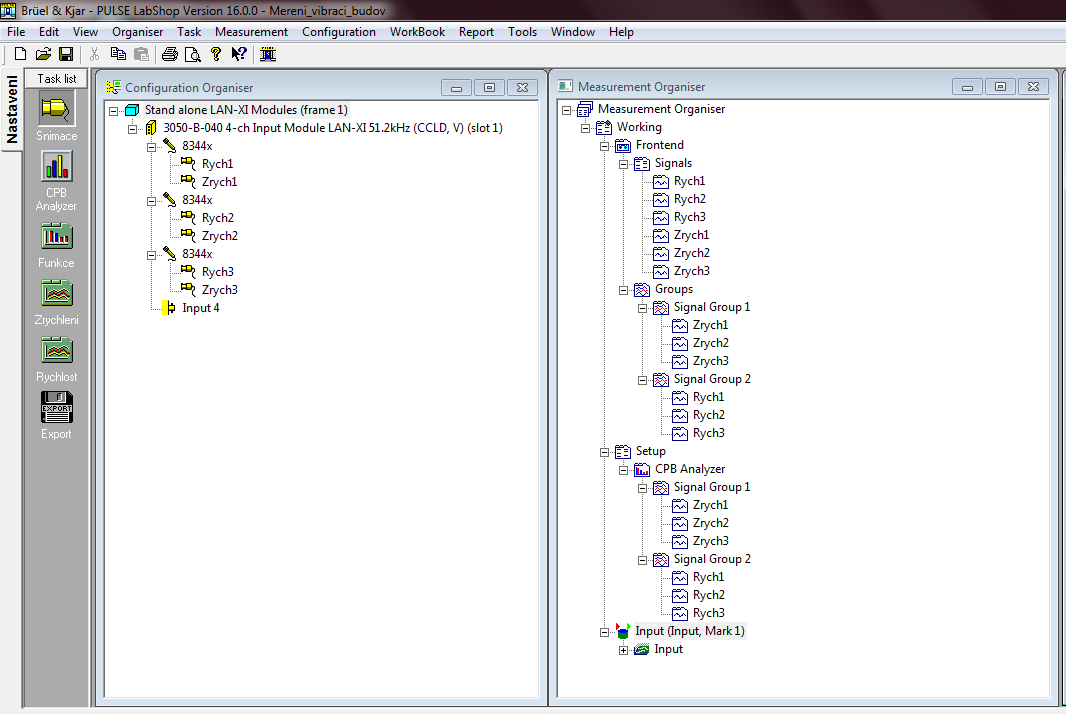The height and width of the screenshot is (714, 1066).
Task: Click the Stand alone LAN-XI Modules frame icon
Action: point(133,110)
